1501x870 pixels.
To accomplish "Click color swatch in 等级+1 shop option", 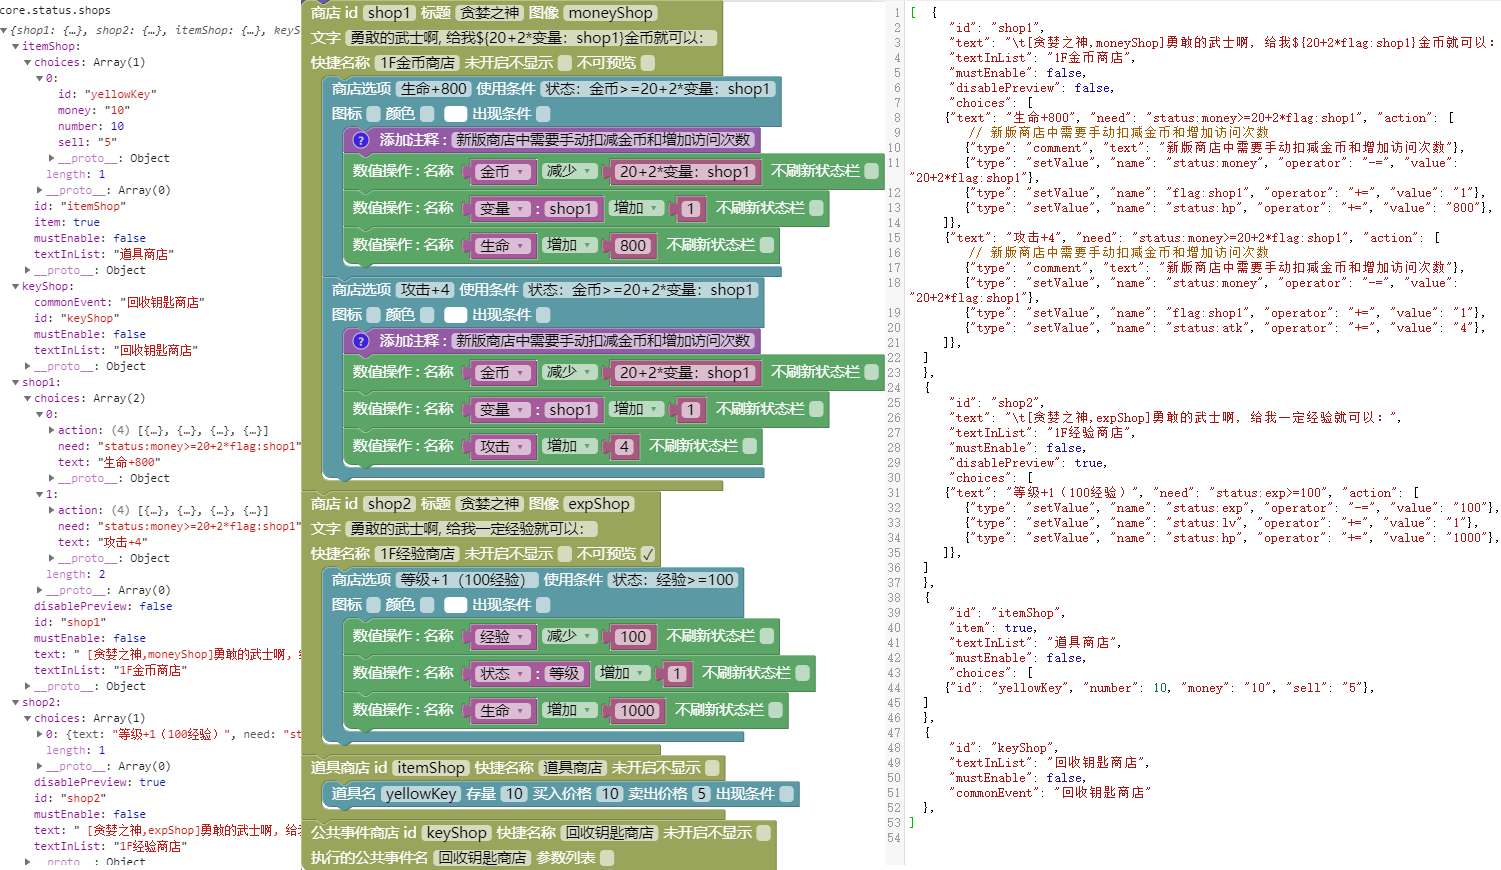I will (x=455, y=605).
